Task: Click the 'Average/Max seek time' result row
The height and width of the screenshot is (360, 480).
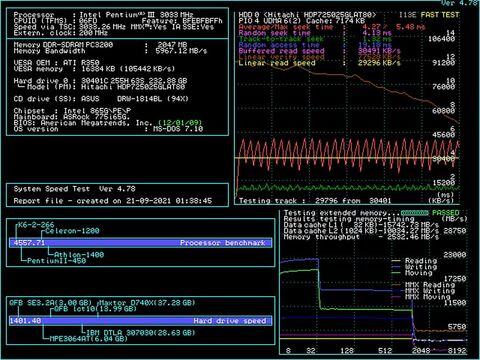Action: (332, 27)
